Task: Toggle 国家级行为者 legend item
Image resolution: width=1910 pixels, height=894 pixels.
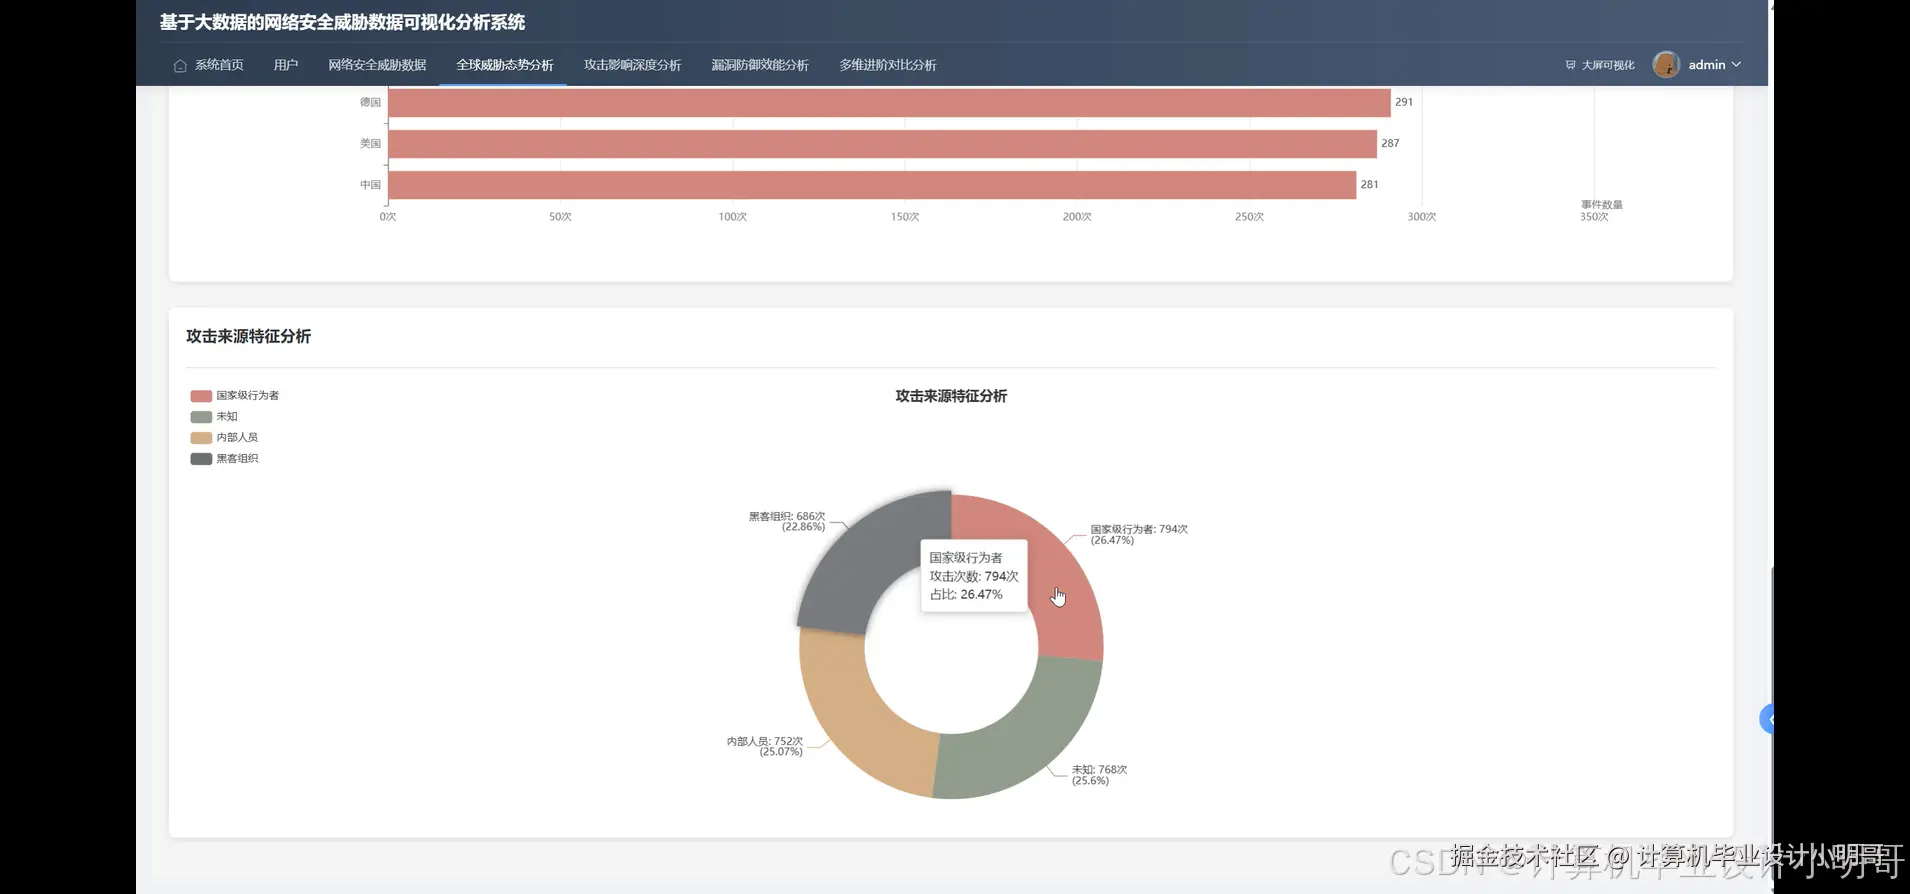Action: click(x=235, y=396)
